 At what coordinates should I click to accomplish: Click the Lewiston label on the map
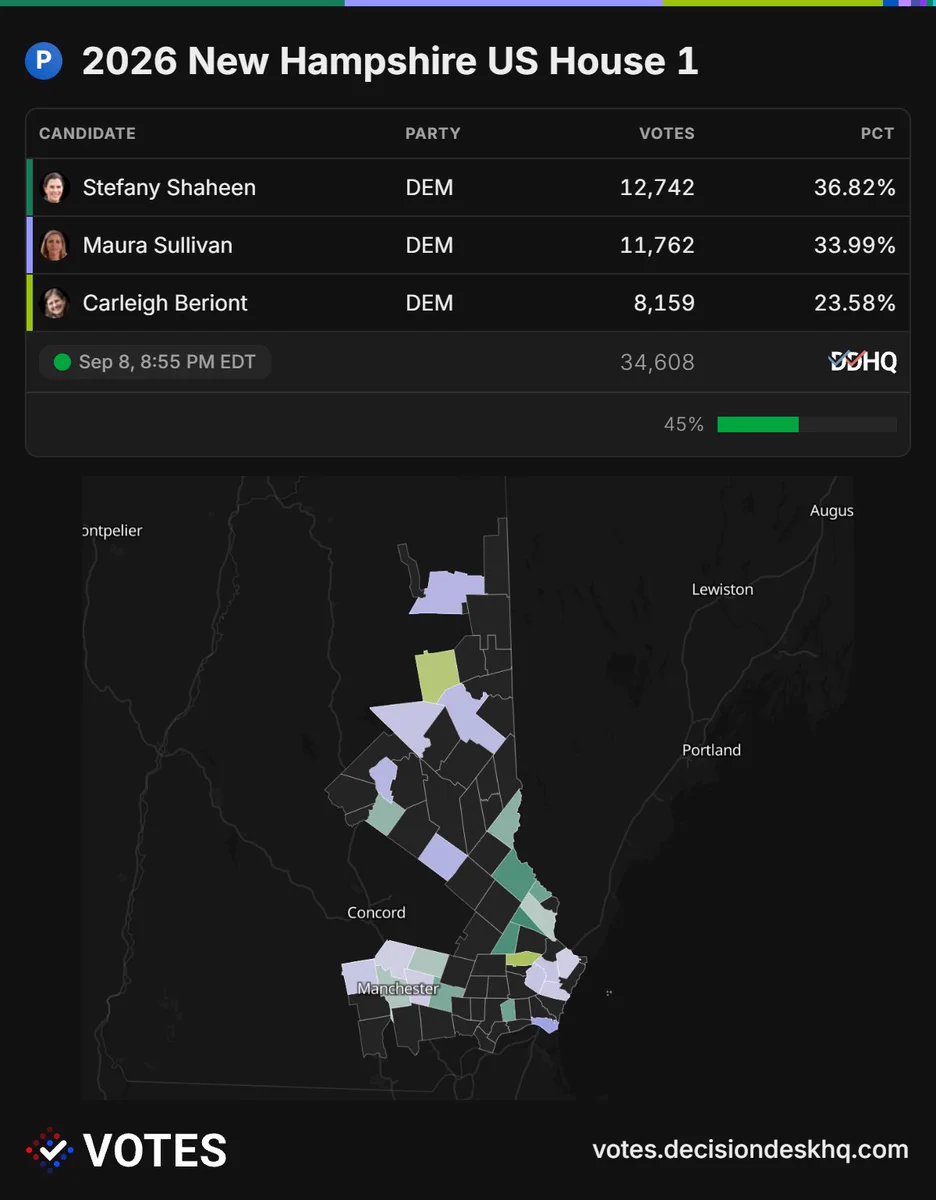722,590
